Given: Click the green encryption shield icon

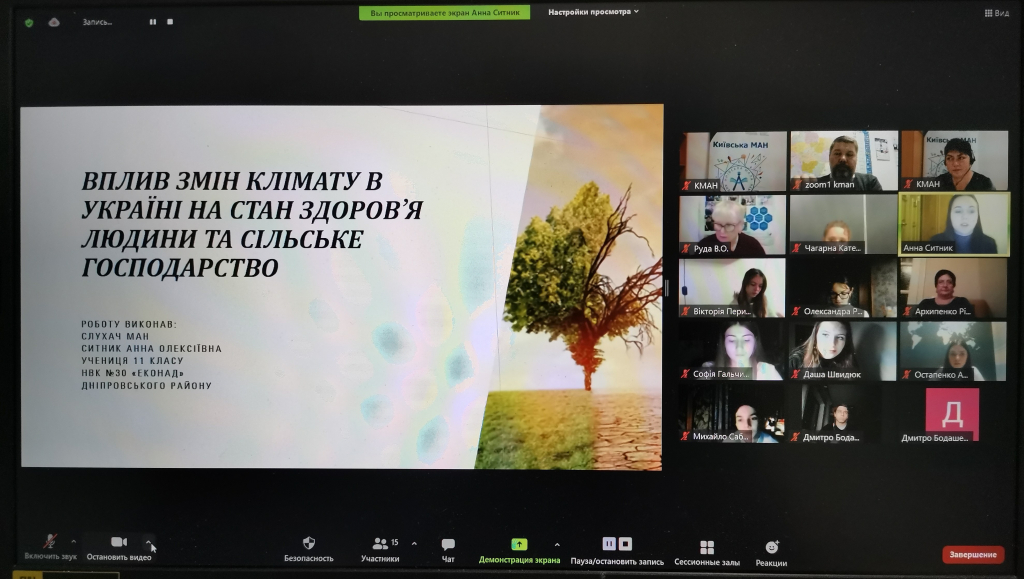Looking at the screenshot, I should pyautogui.click(x=29, y=23).
